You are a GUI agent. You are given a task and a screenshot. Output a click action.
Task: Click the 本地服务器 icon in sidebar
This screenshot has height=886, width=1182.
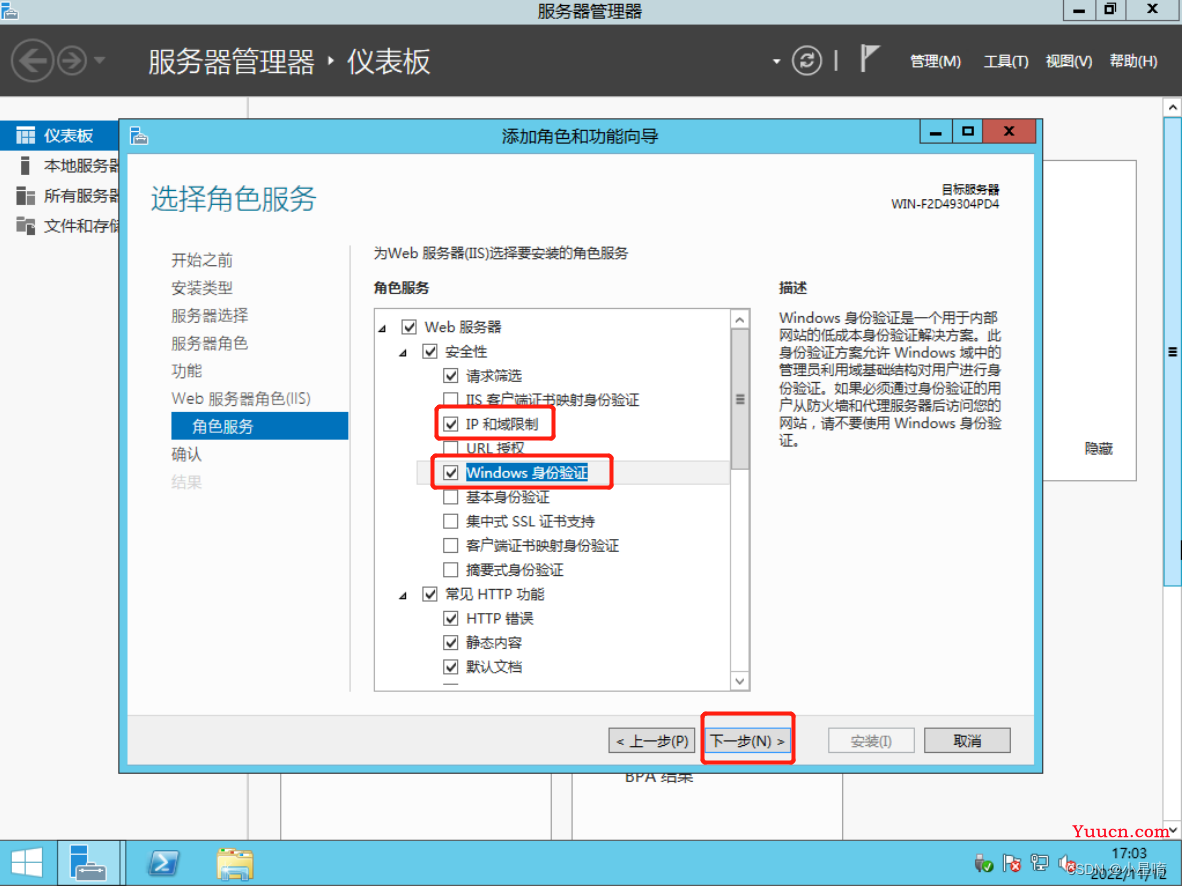click(26, 166)
